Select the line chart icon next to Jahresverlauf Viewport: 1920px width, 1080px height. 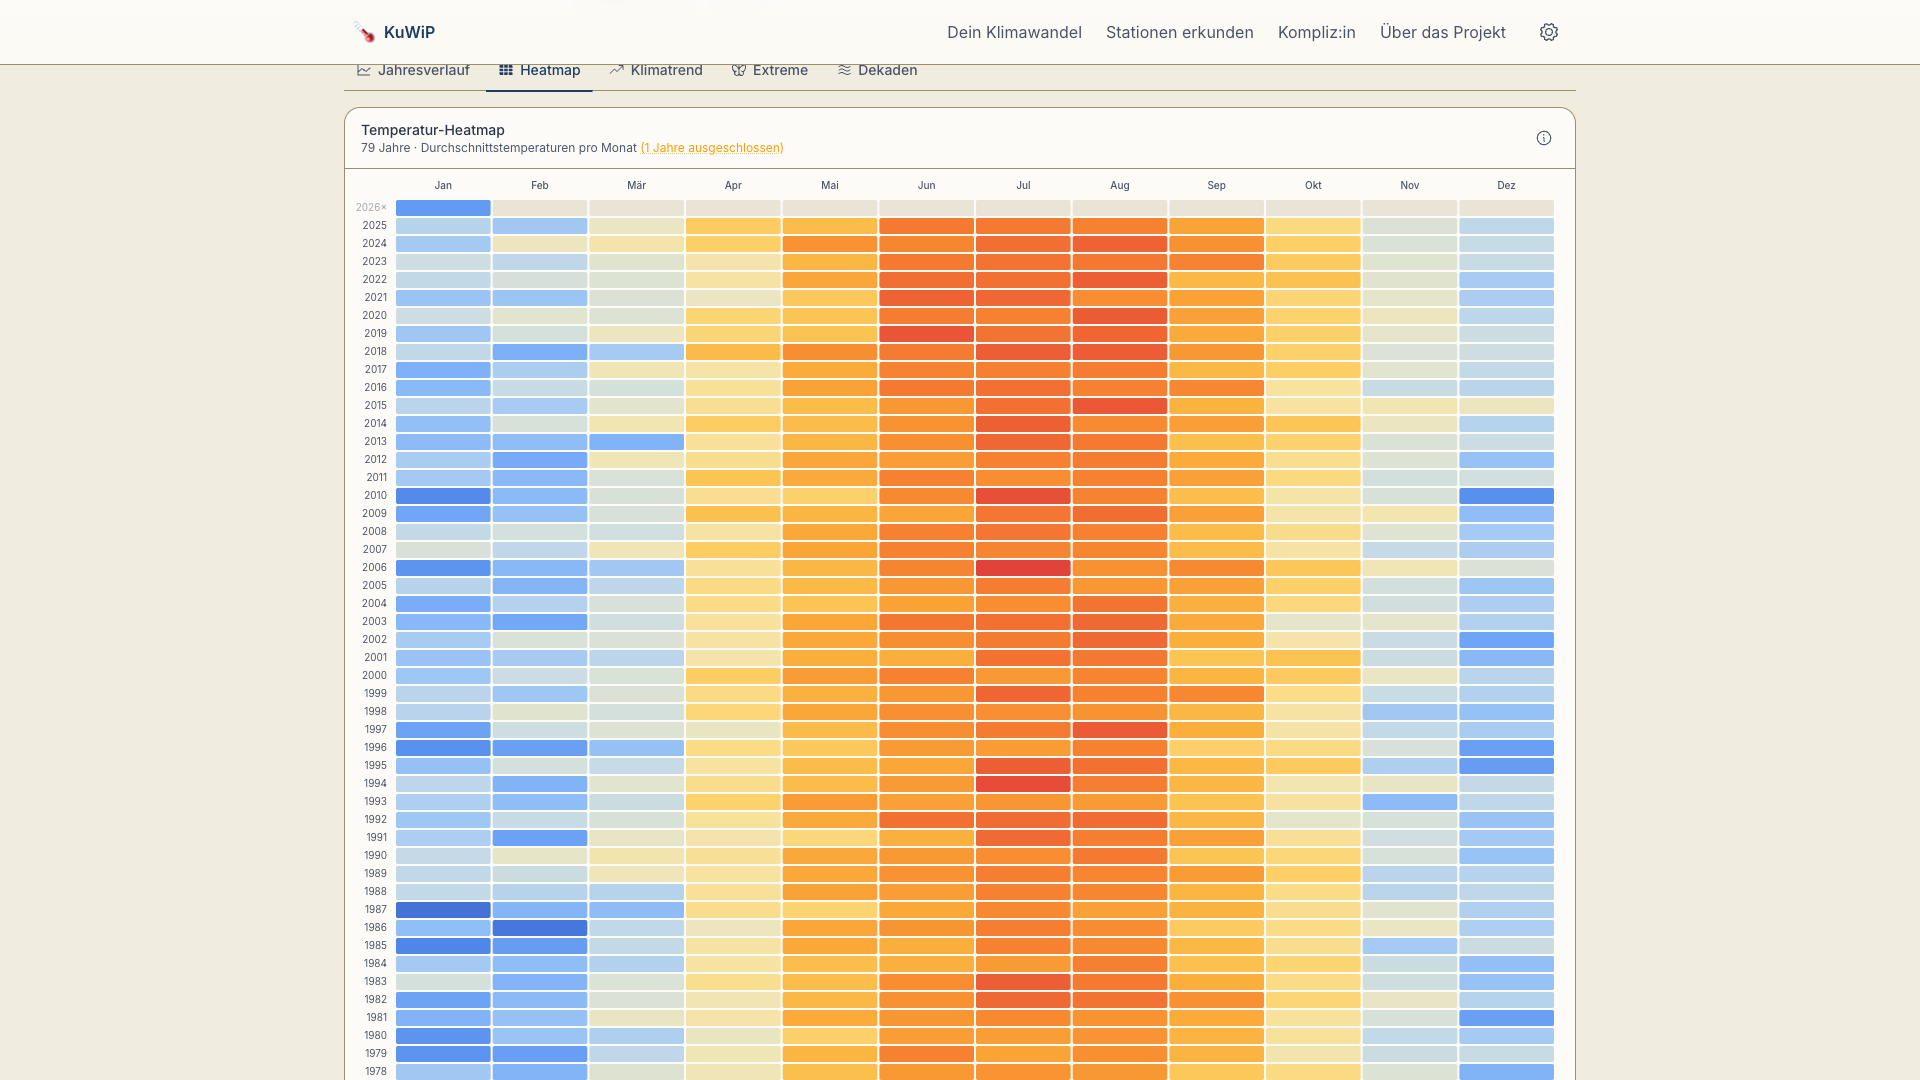[362, 70]
